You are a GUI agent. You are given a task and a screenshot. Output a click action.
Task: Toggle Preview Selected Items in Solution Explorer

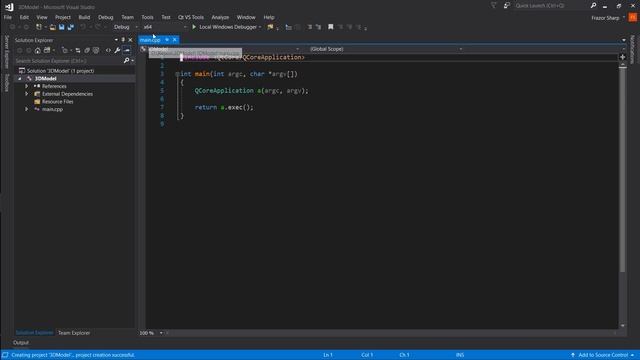(127, 50)
